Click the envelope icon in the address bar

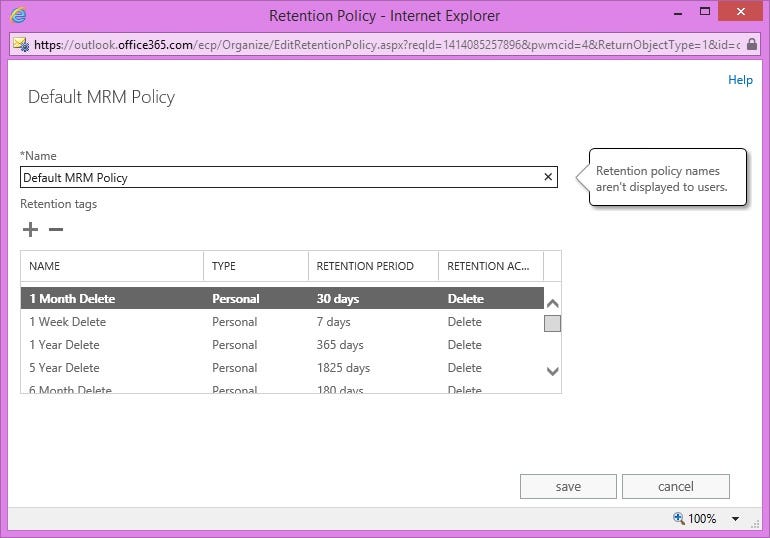(21, 44)
